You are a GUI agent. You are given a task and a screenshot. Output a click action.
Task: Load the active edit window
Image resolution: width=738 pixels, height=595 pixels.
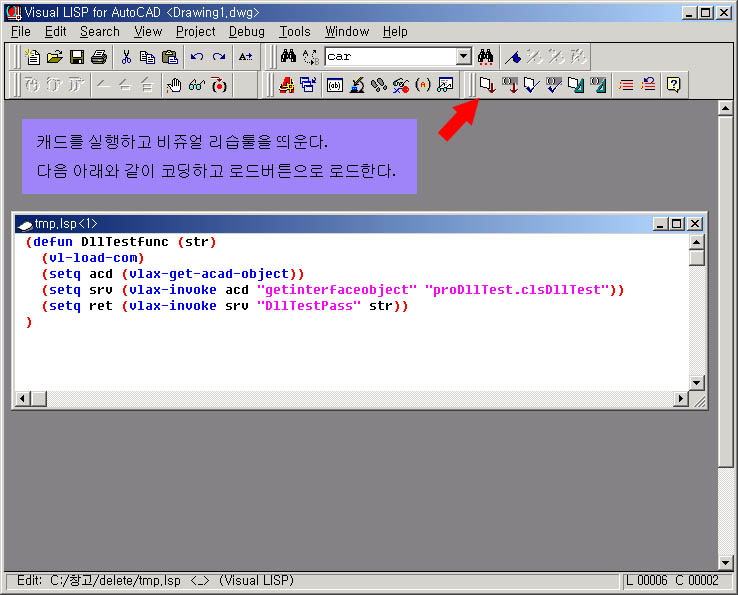click(487, 85)
